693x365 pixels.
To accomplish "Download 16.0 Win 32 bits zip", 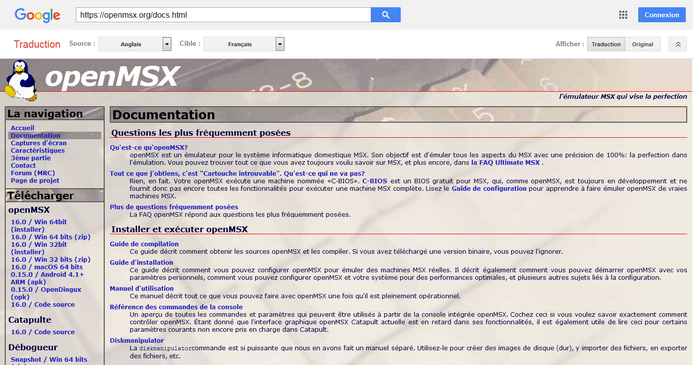I will click(50, 259).
